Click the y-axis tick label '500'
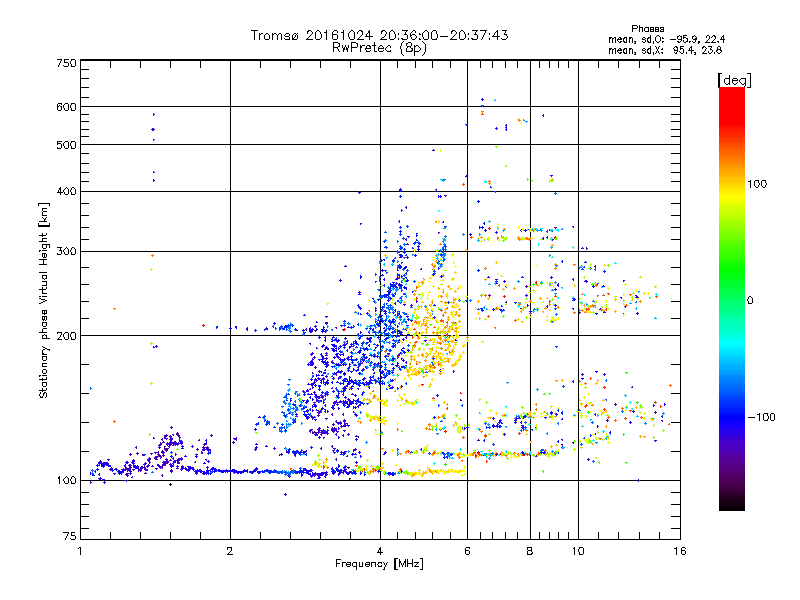800x600 pixels. click(x=67, y=145)
